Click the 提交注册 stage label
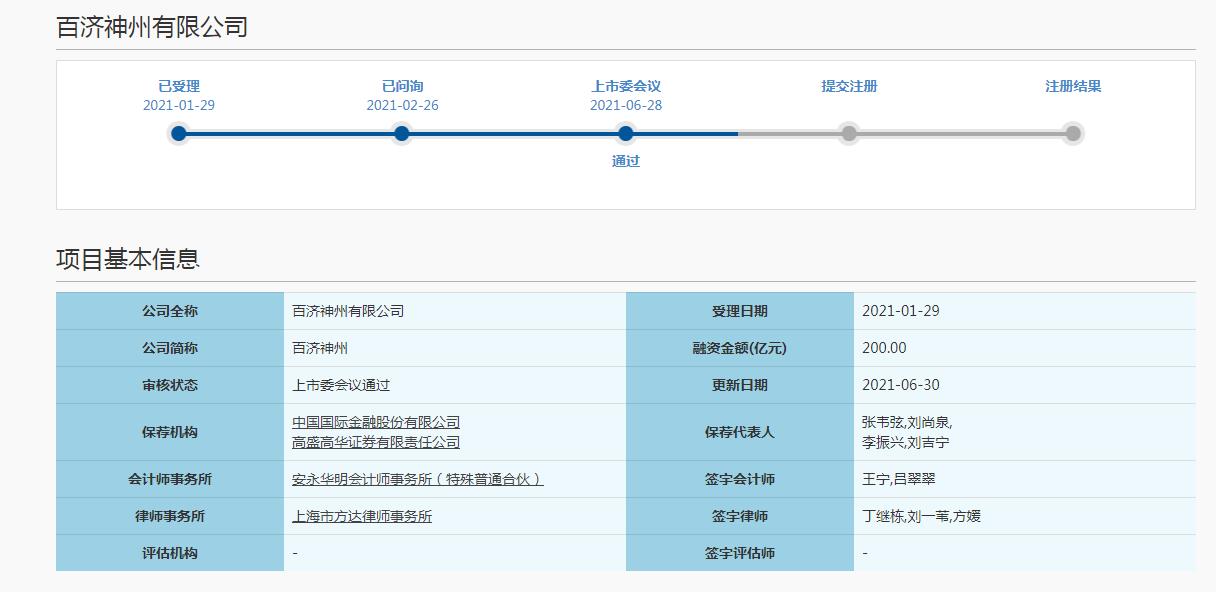This screenshot has height=592, width=1216. tap(849, 86)
